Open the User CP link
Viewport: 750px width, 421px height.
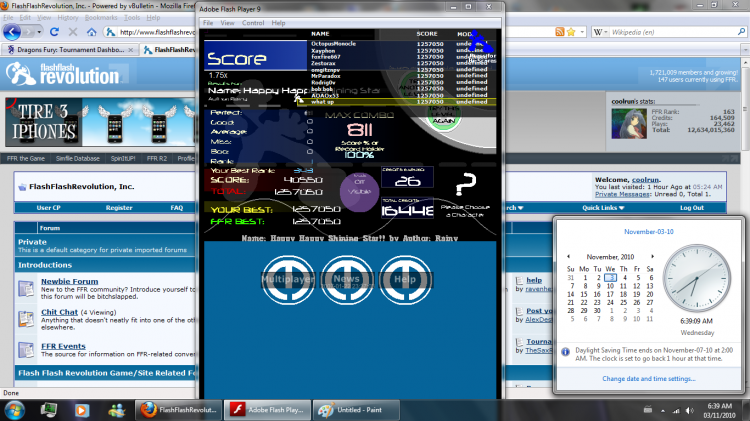pos(48,208)
